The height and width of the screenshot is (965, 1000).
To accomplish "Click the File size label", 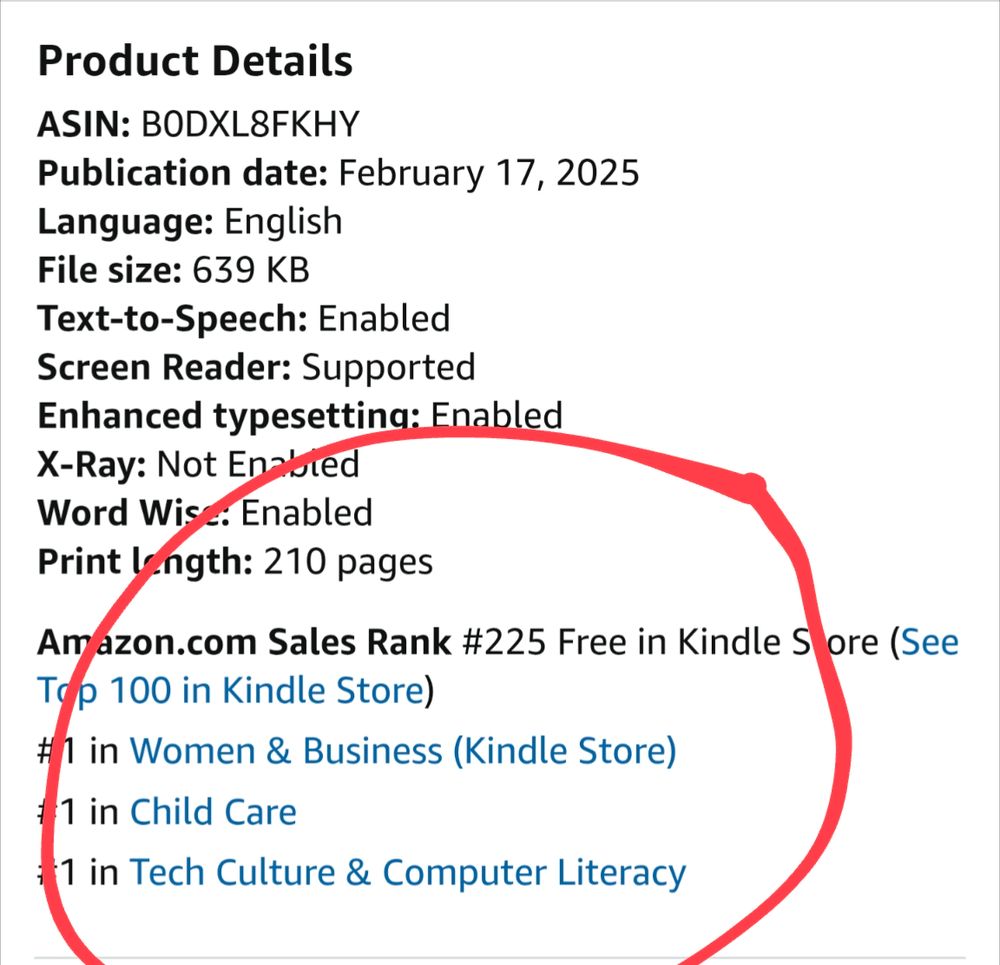I will (x=108, y=269).
